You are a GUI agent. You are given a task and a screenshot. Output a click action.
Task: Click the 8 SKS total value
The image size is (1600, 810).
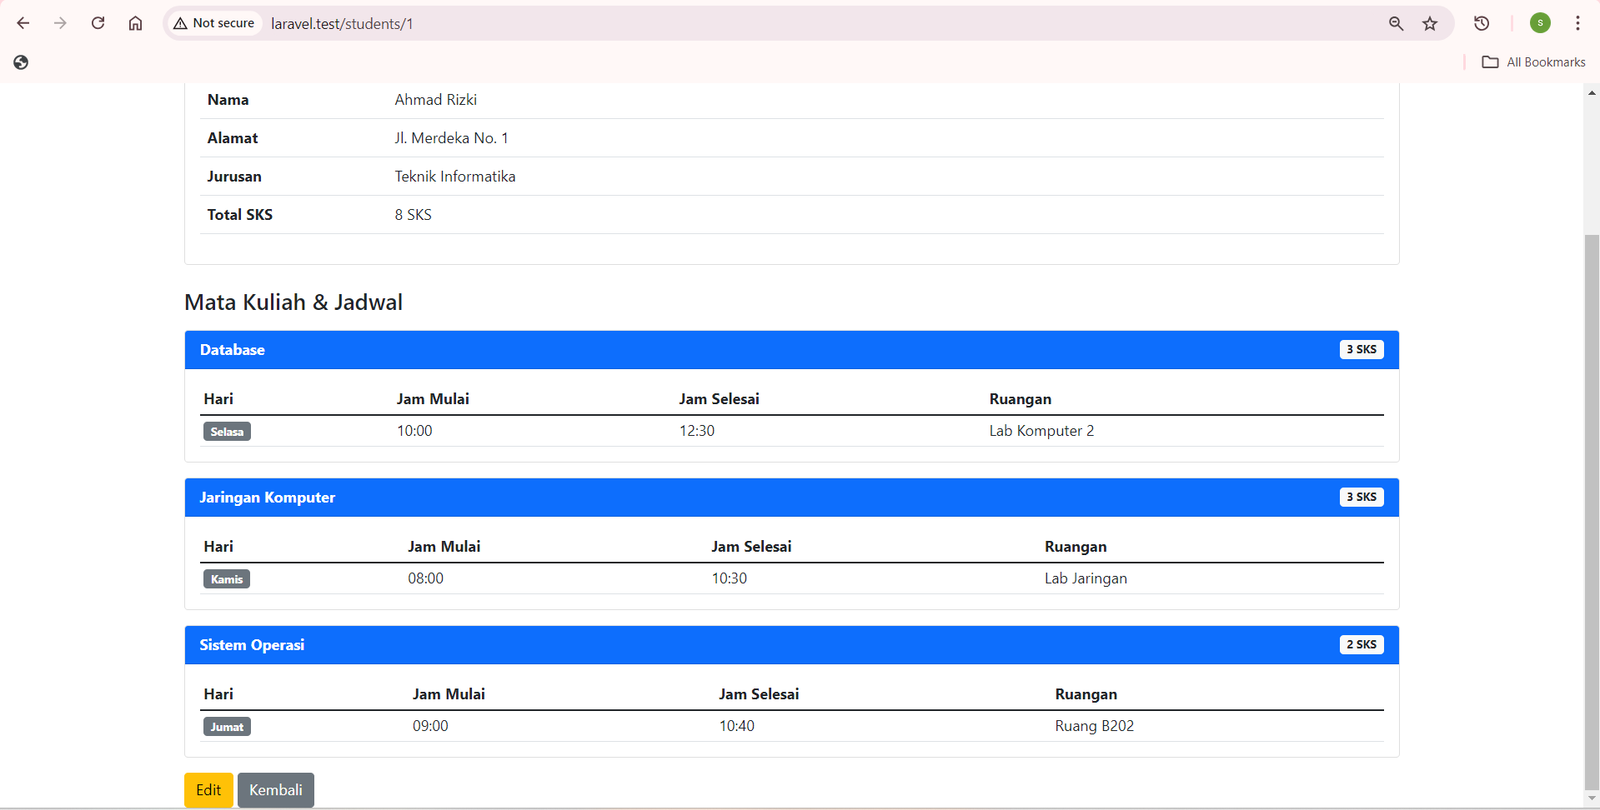(413, 215)
